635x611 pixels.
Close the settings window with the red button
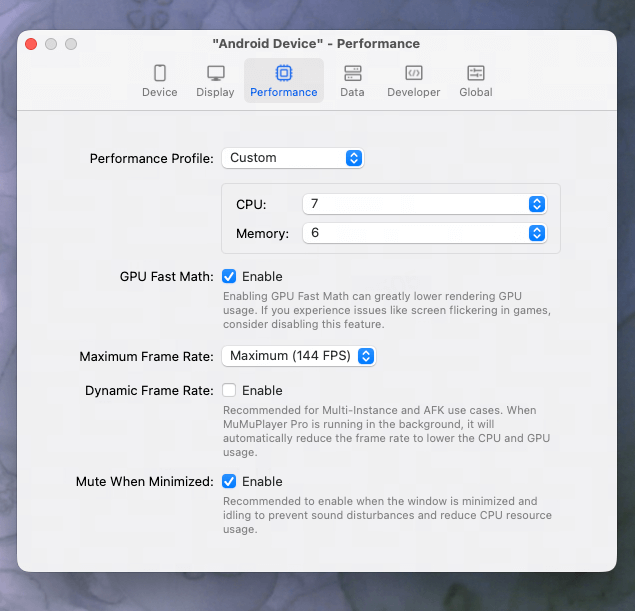(31, 44)
